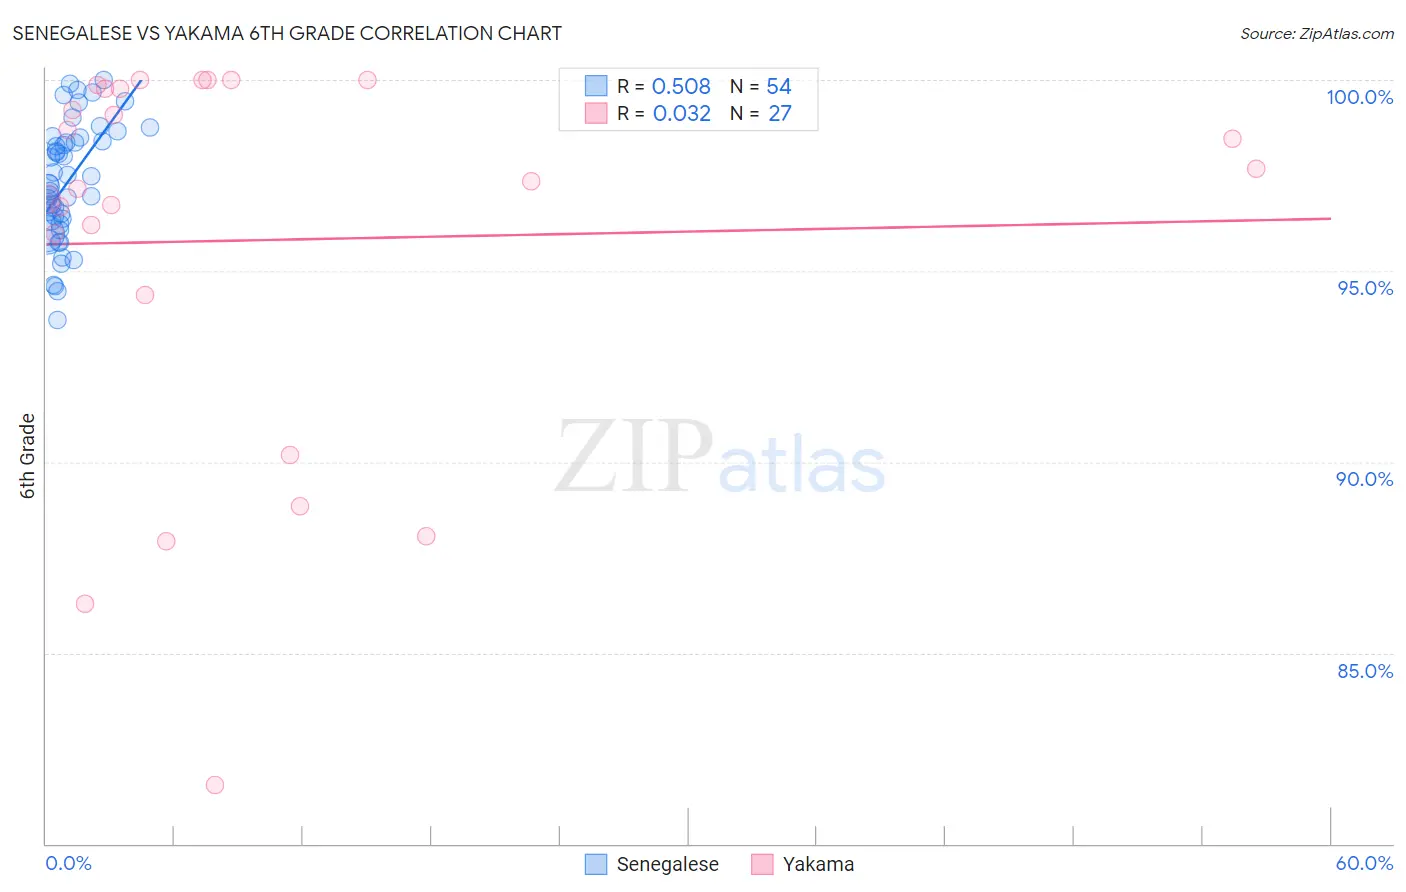Screen dimensions: 1406x892
Task: Click the pink point near 88% by center
Action: [x=426, y=536]
